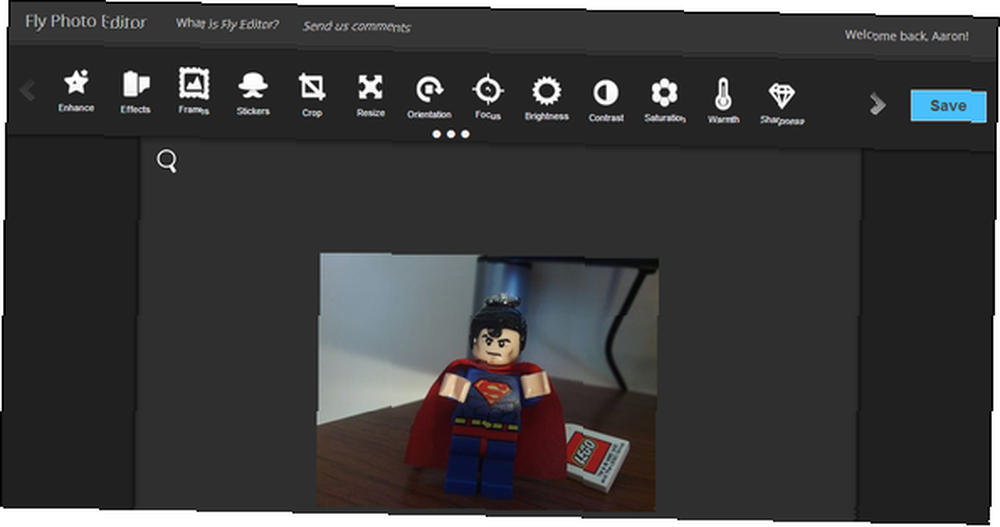Open the Frames tool

pos(194,92)
